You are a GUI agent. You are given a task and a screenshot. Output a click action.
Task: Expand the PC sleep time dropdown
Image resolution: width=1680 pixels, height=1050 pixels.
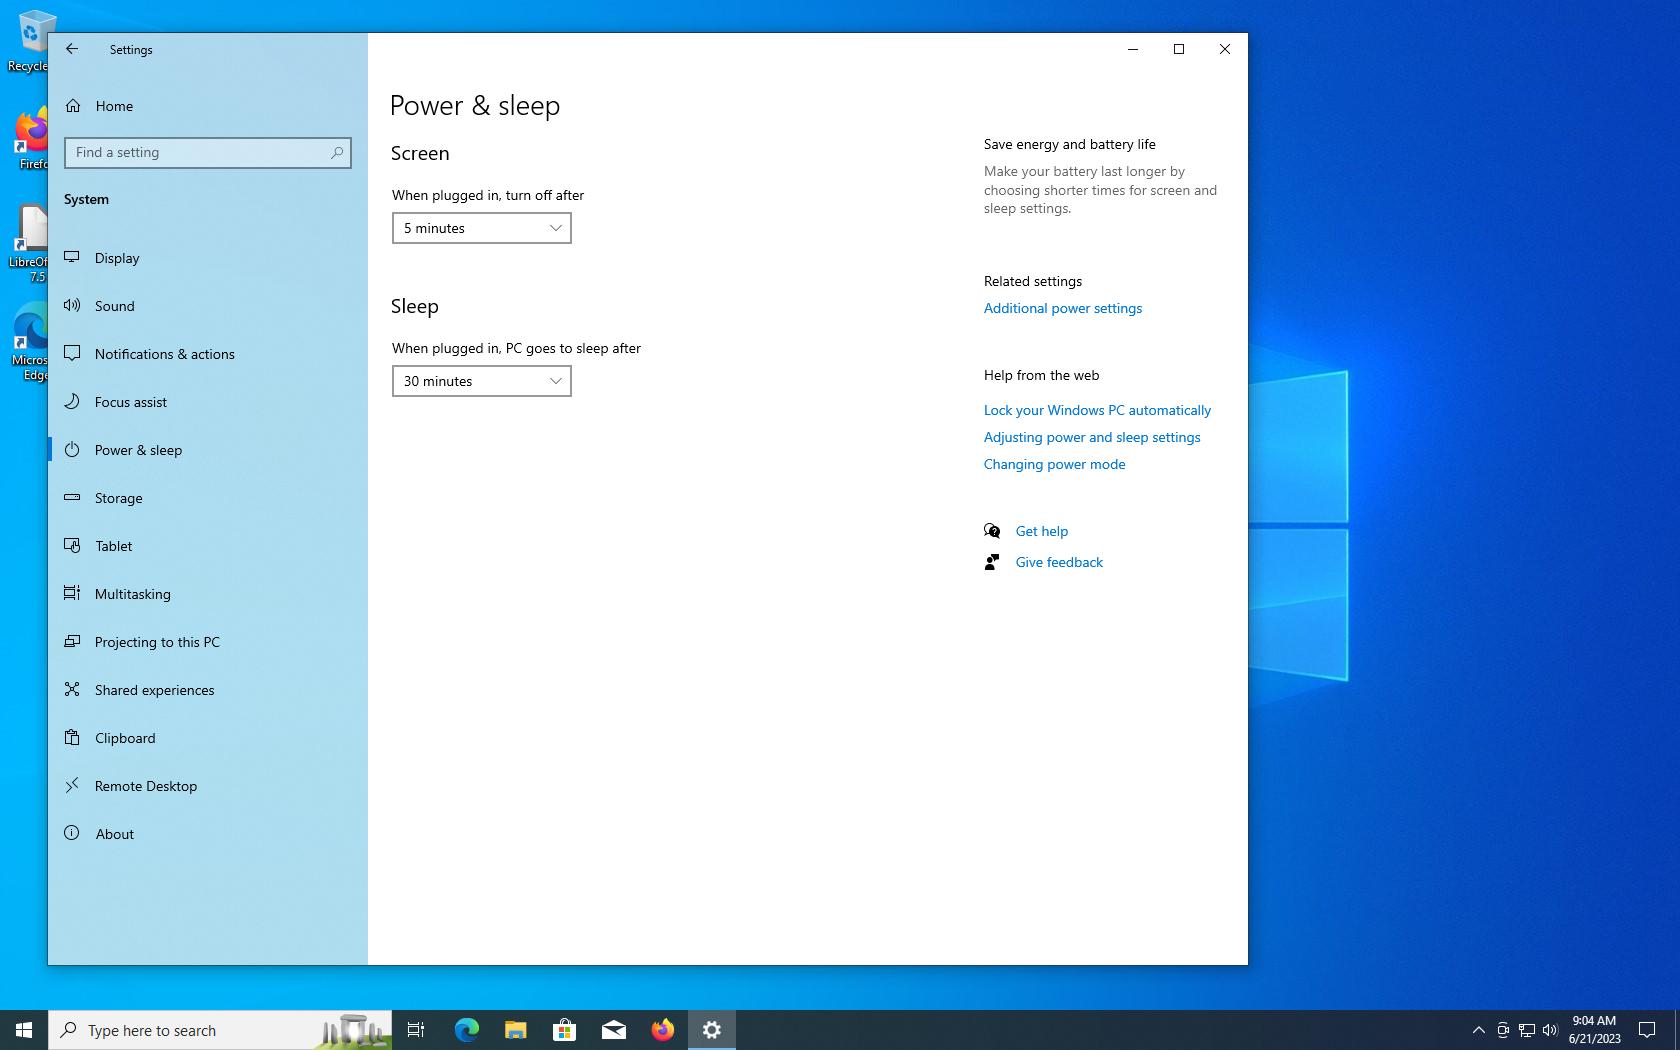[481, 381]
